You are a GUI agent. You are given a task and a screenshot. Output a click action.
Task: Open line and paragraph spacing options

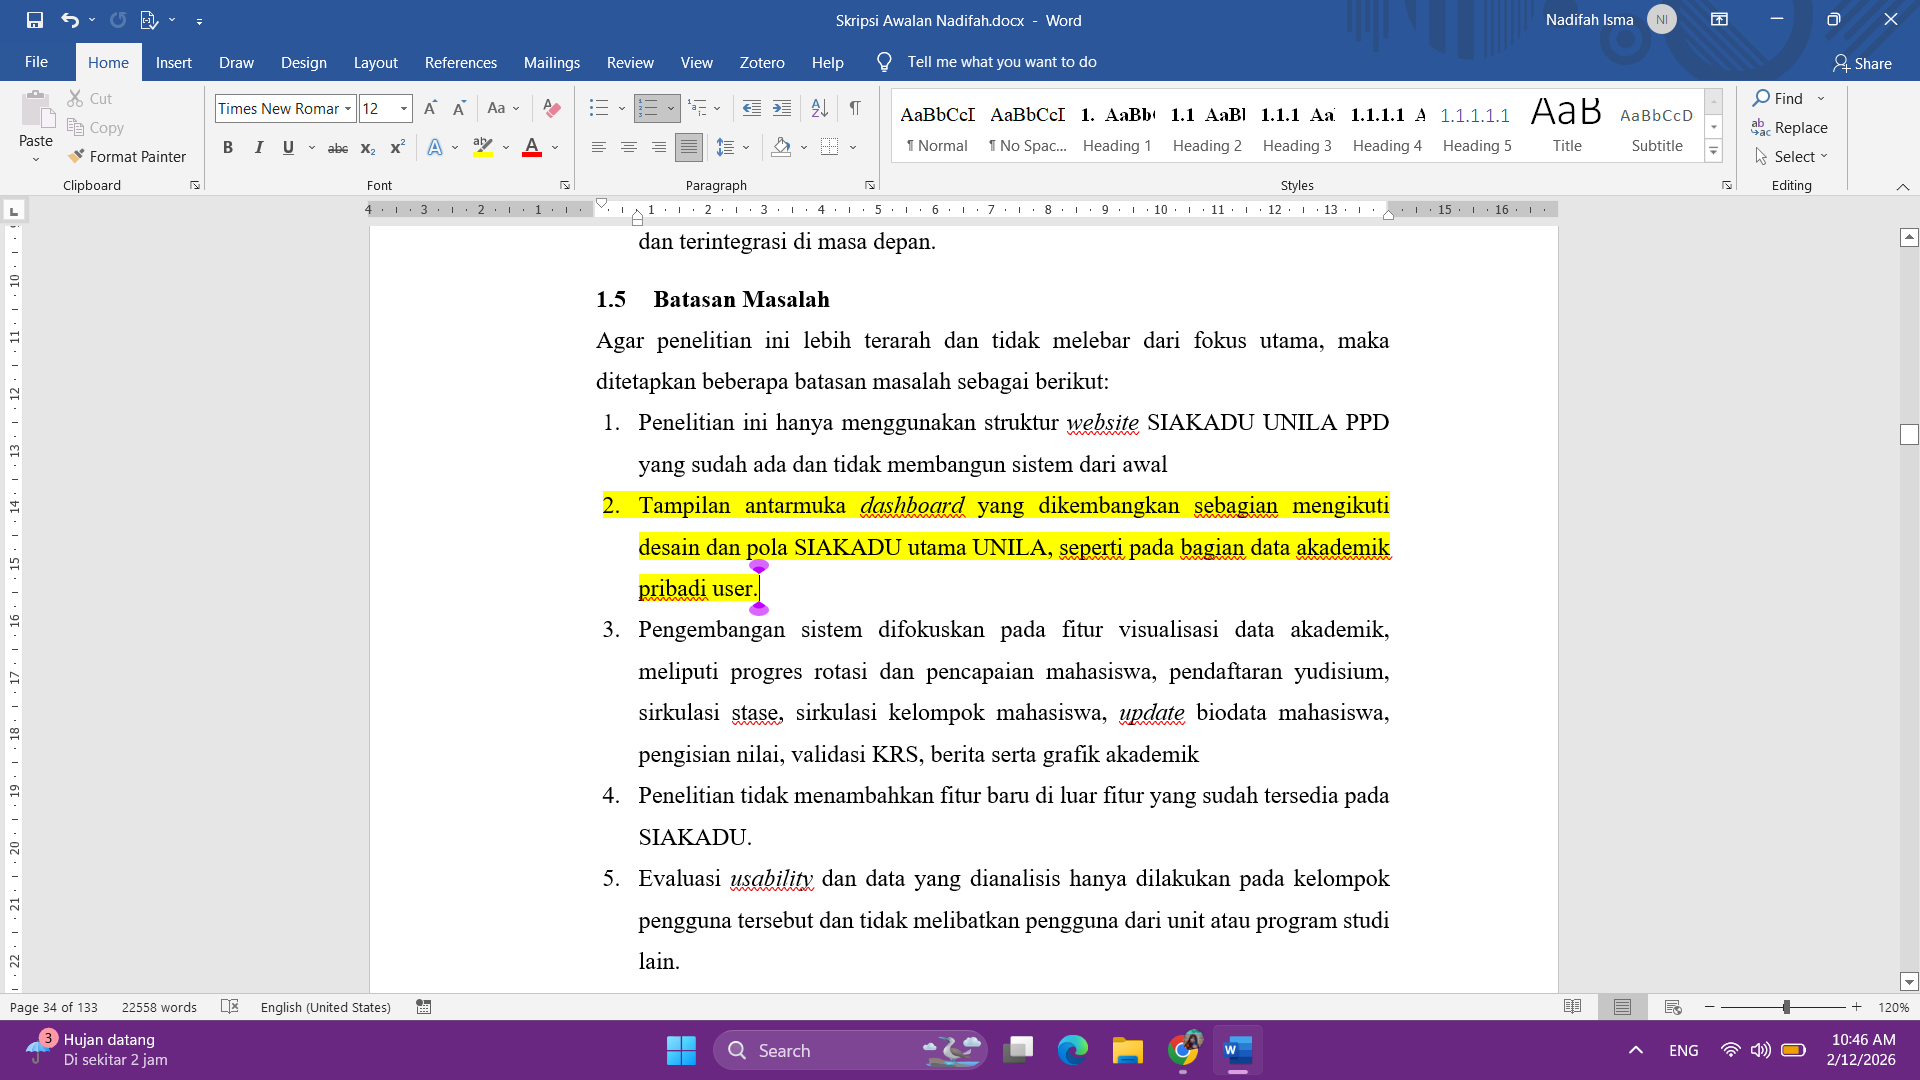(x=732, y=148)
